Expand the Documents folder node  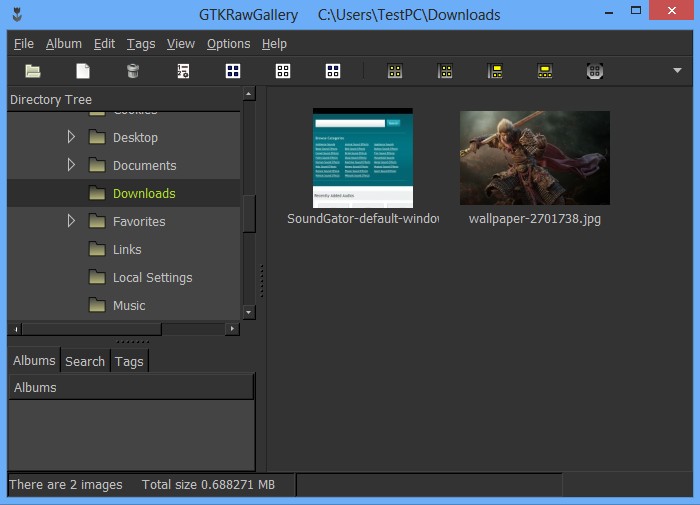point(71,165)
